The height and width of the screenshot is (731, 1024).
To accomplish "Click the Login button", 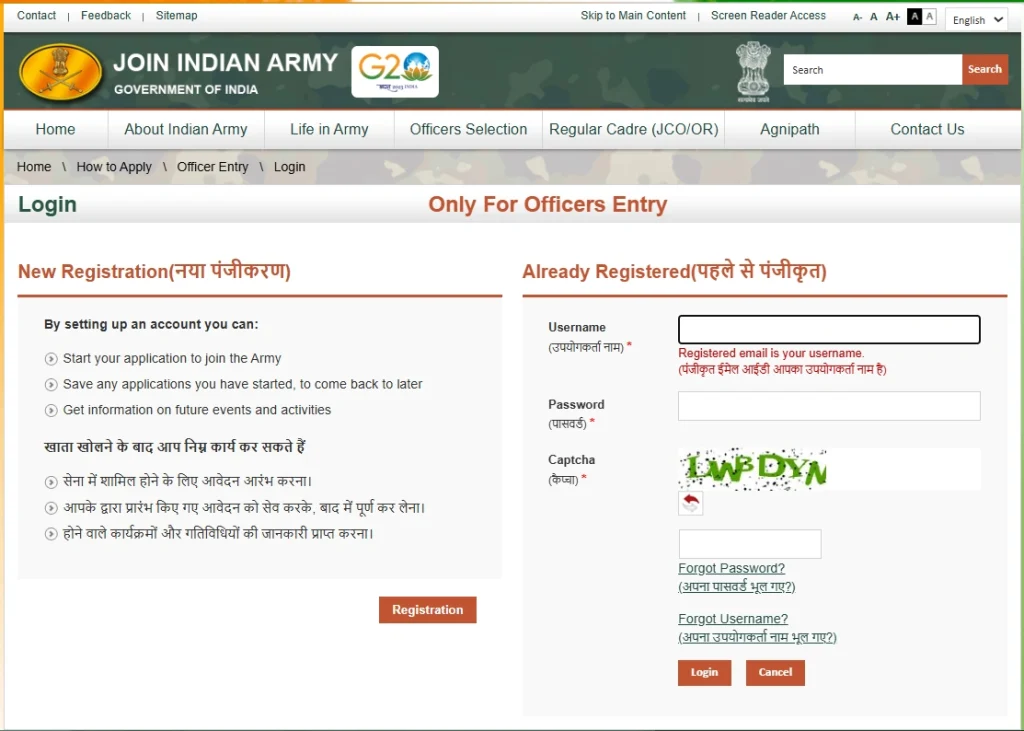I will point(704,672).
